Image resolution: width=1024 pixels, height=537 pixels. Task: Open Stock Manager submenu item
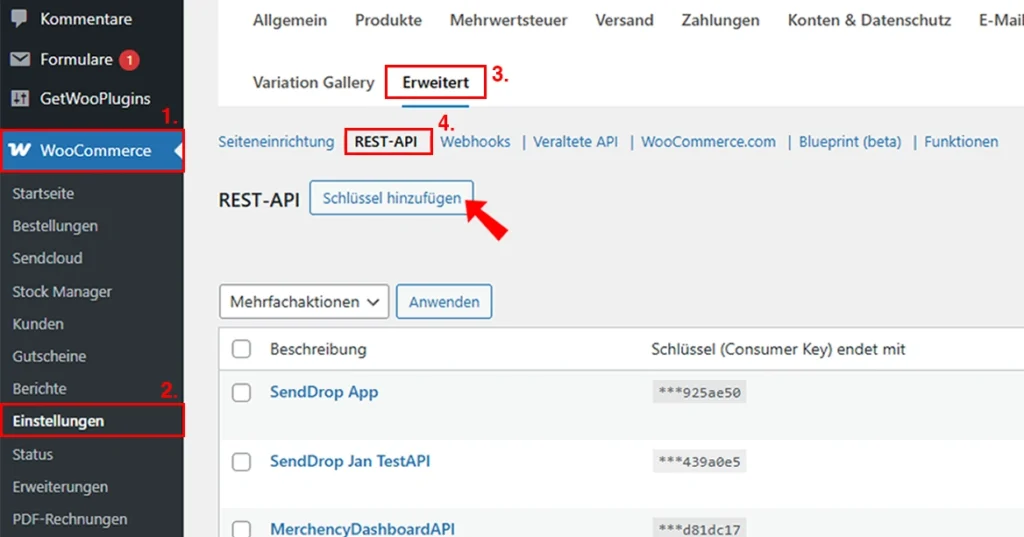[62, 291]
